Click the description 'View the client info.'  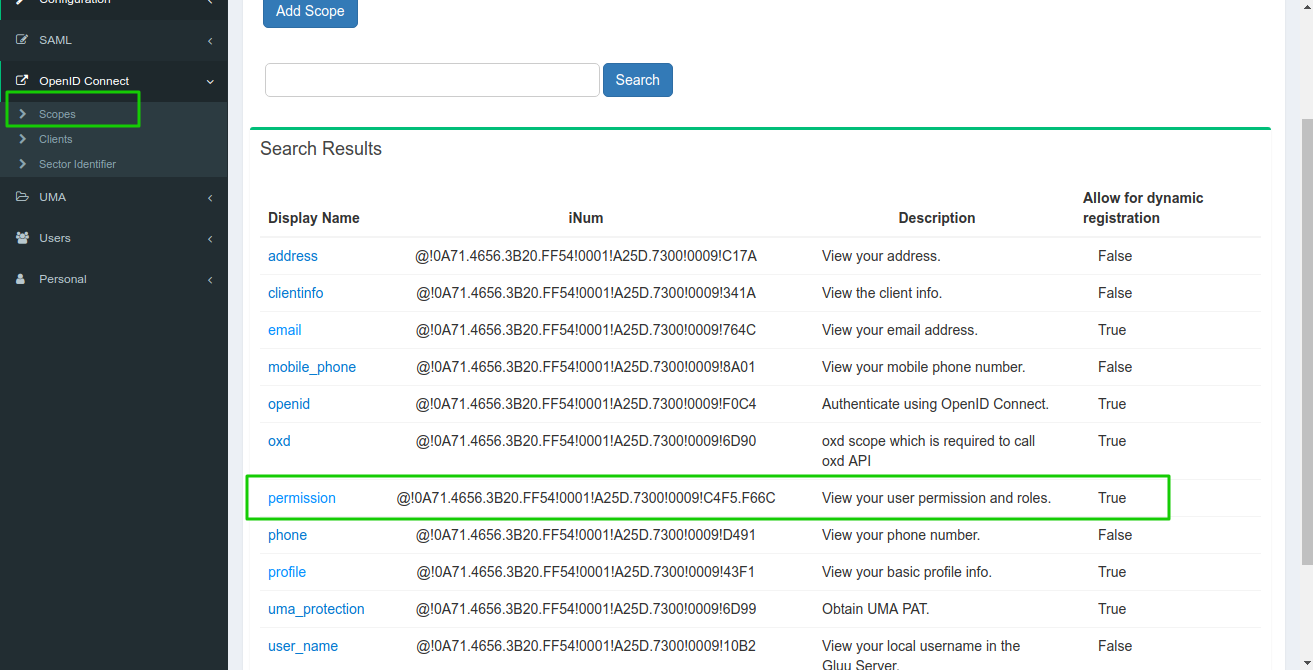(x=882, y=293)
